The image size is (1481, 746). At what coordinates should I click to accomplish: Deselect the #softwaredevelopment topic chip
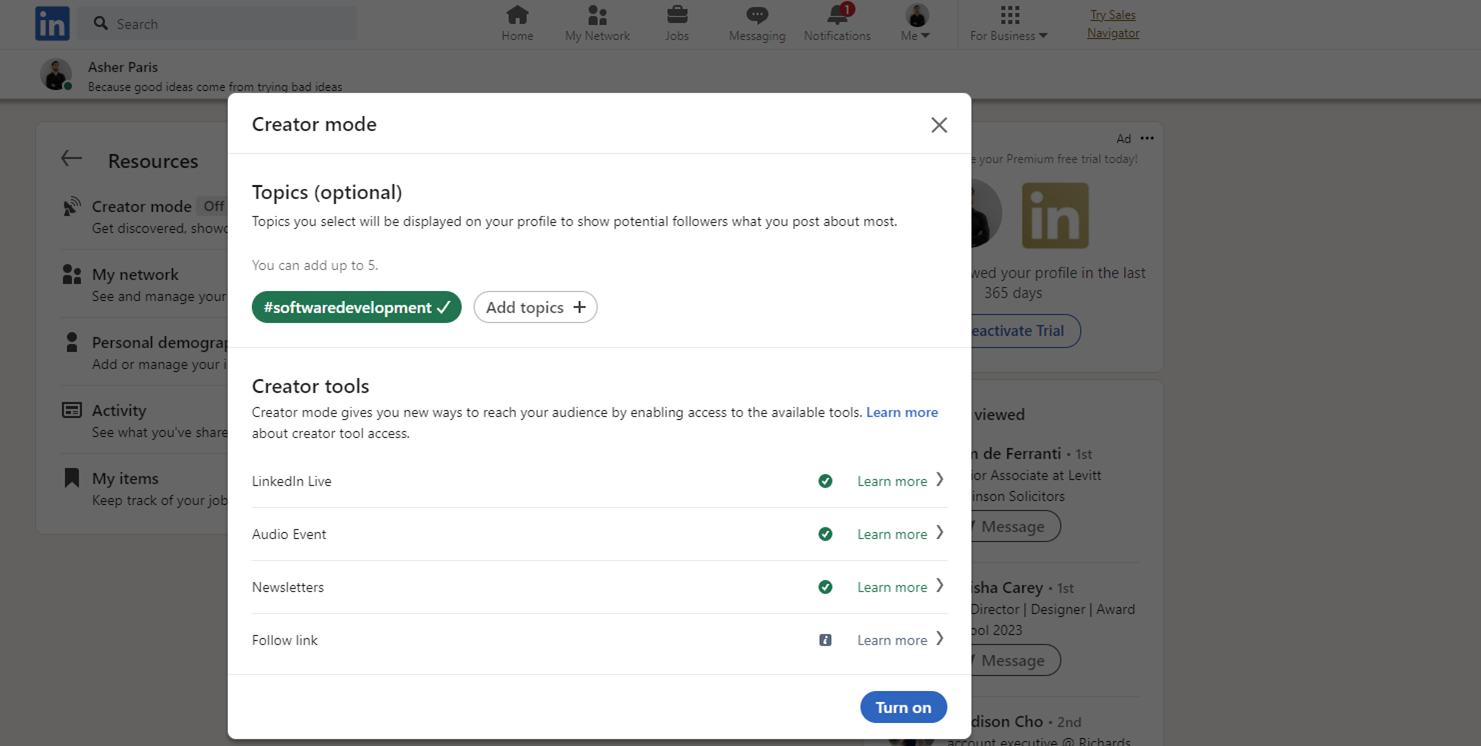[356, 307]
